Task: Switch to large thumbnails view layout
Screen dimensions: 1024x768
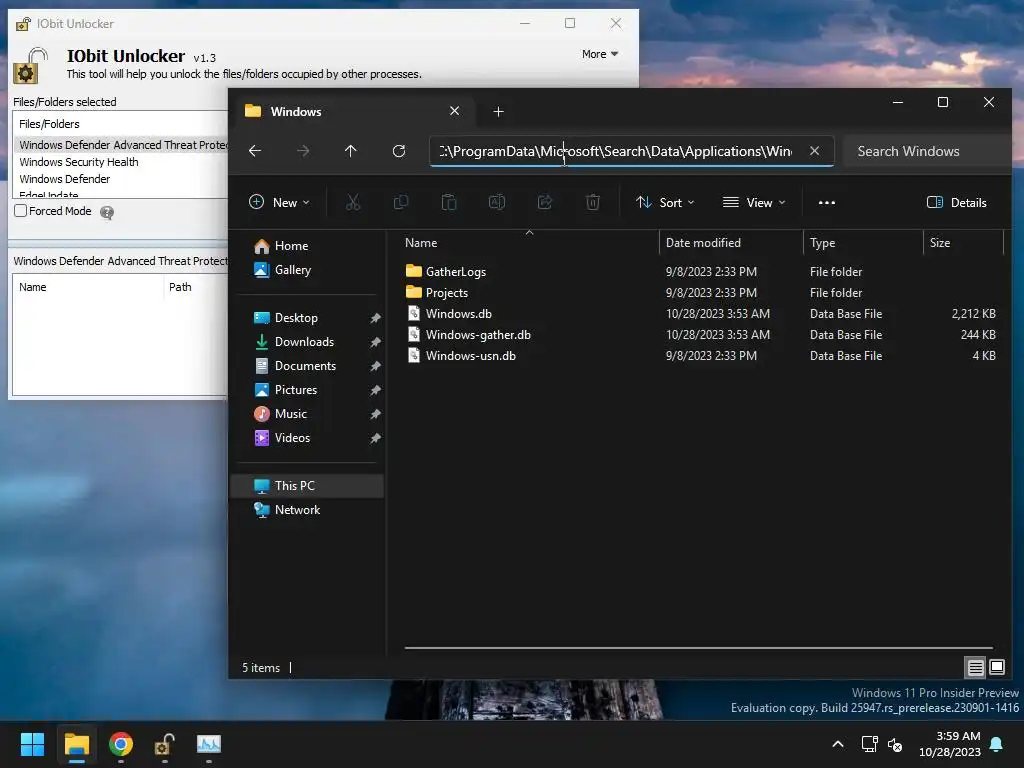Action: point(997,667)
